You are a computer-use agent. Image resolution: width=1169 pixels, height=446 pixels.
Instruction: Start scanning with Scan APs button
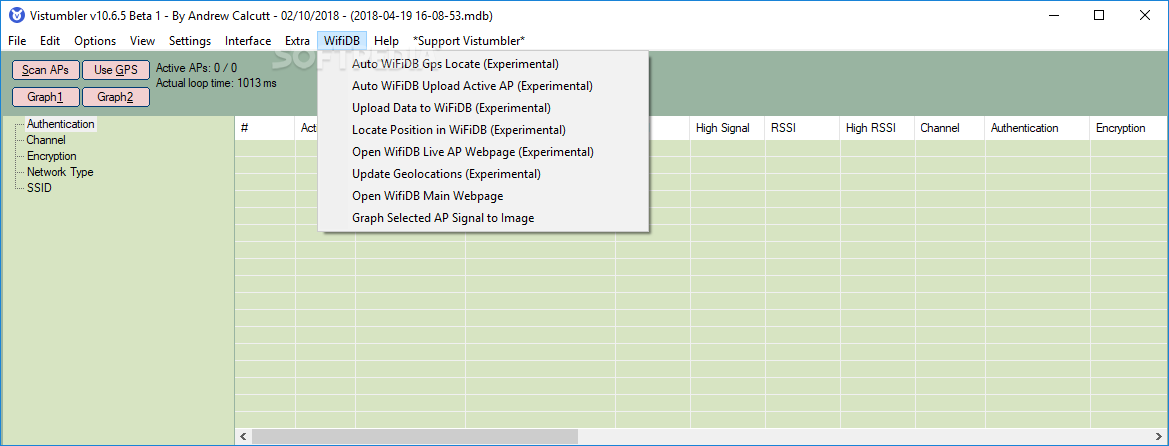point(45,70)
